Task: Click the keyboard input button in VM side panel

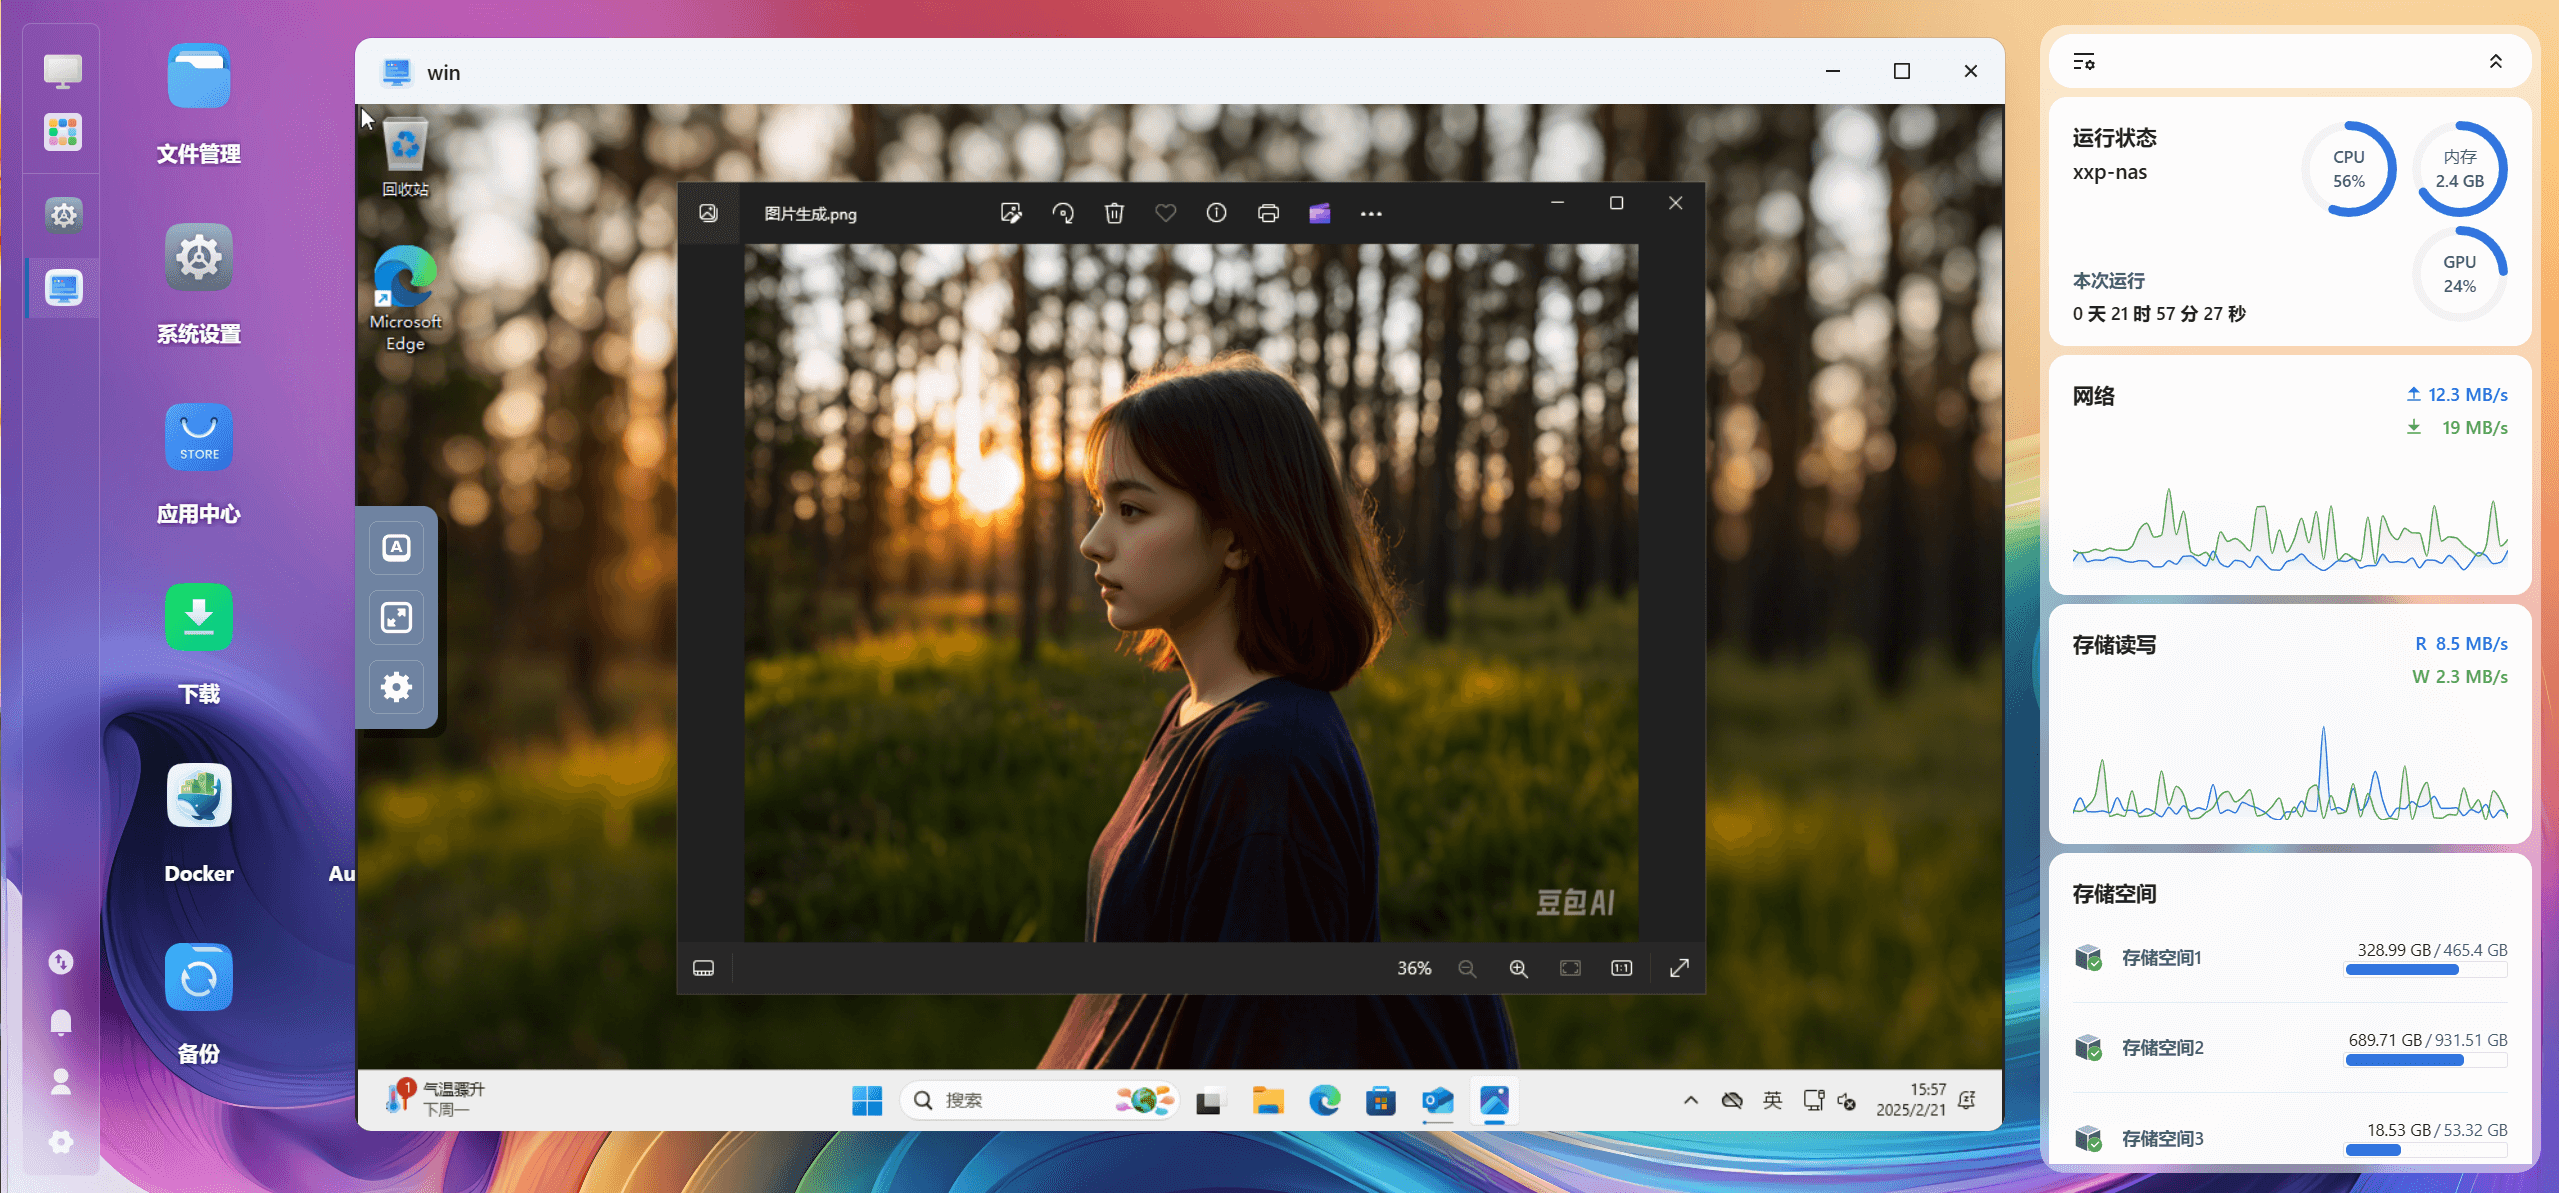Action: (396, 548)
